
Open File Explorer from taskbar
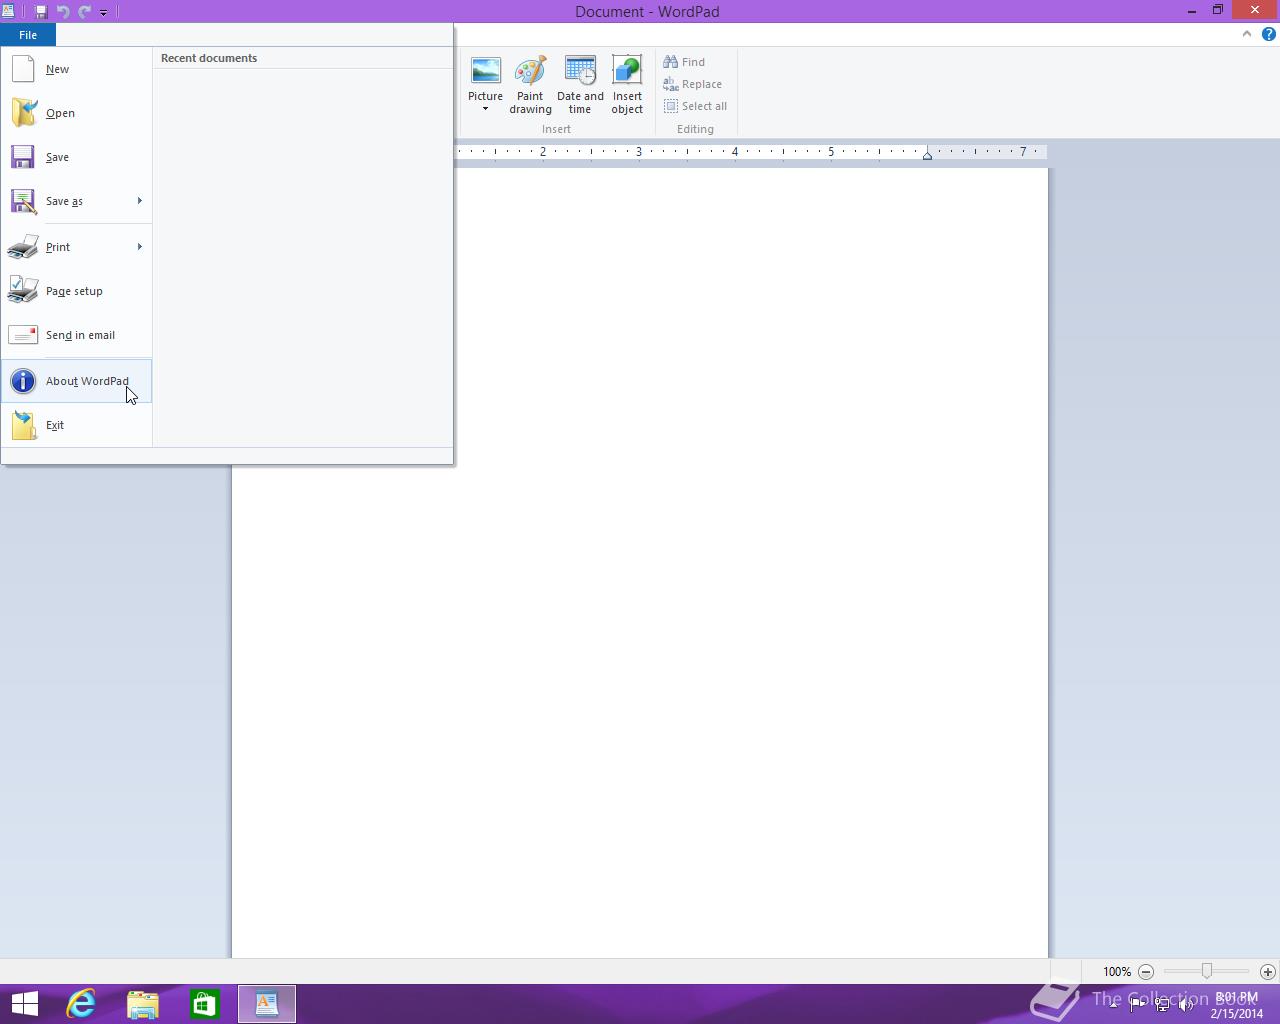[143, 1004]
